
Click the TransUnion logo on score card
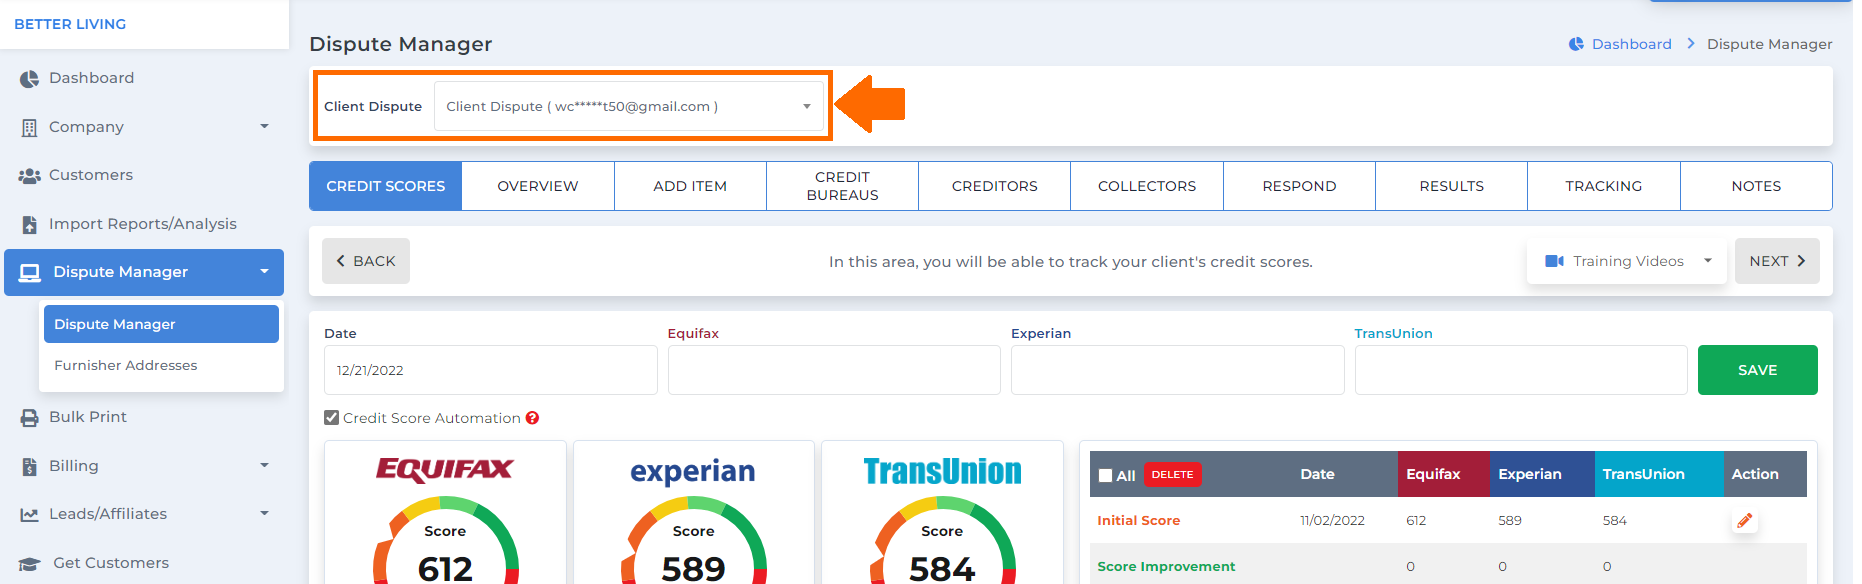(x=942, y=471)
